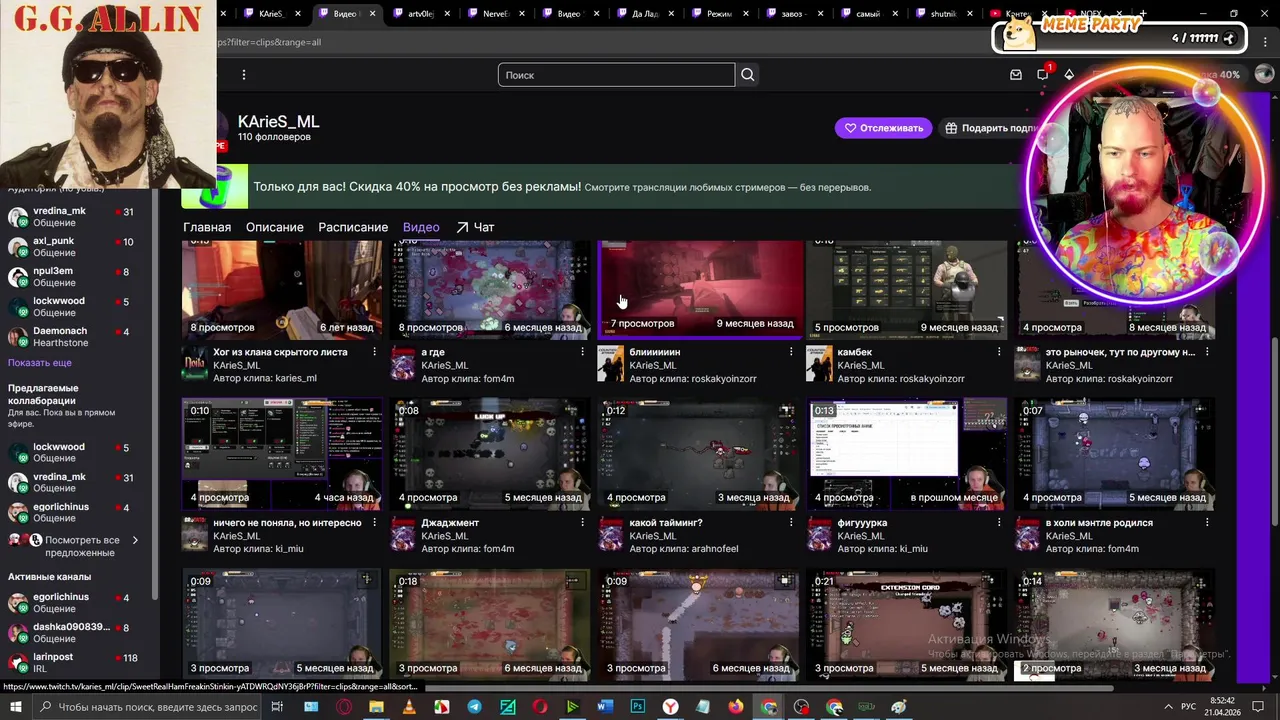The height and width of the screenshot is (720, 1280).
Task: Play the 'Джаджмент' clip thumbnail
Action: tap(491, 453)
